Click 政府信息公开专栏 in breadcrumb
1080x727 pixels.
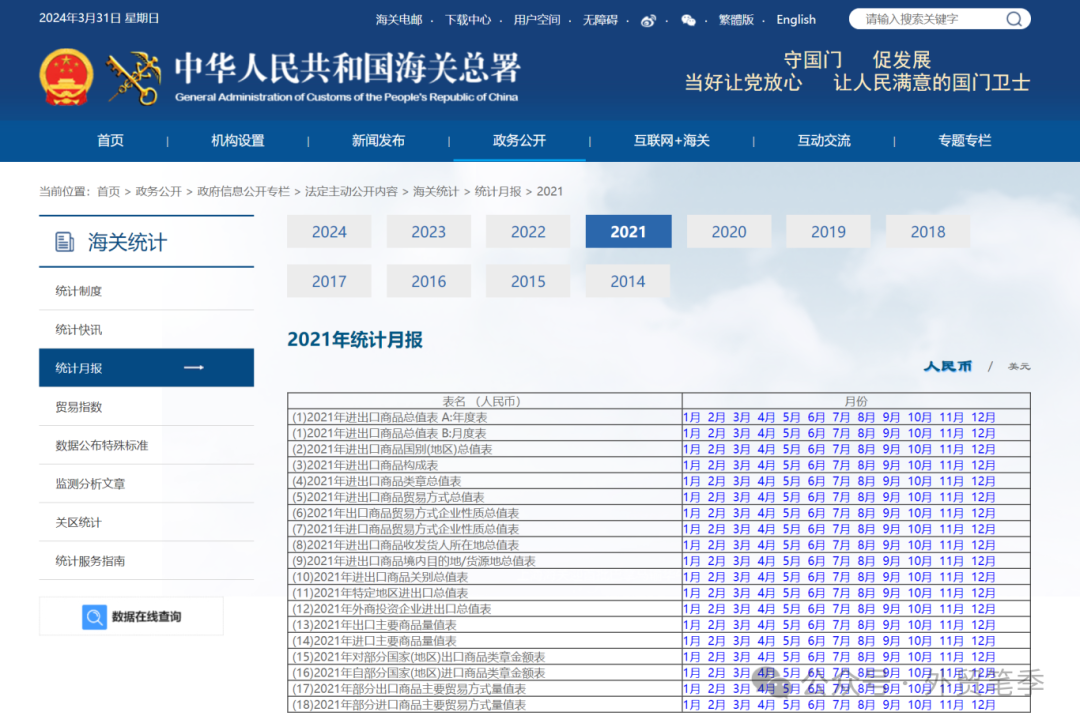pyautogui.click(x=243, y=192)
